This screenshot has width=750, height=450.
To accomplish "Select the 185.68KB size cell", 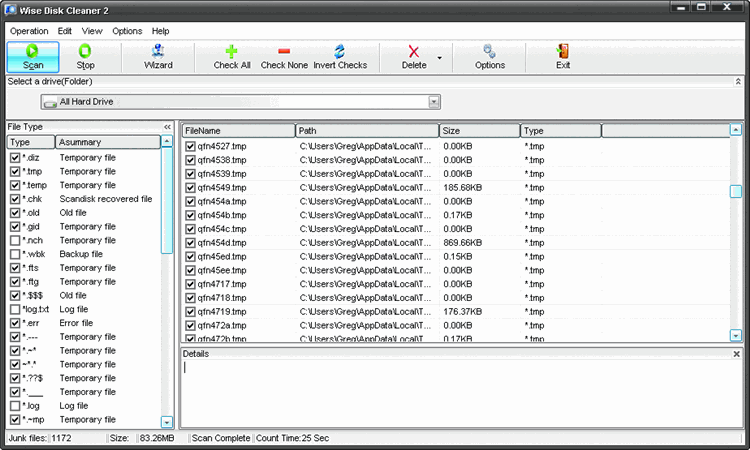I will coord(463,187).
